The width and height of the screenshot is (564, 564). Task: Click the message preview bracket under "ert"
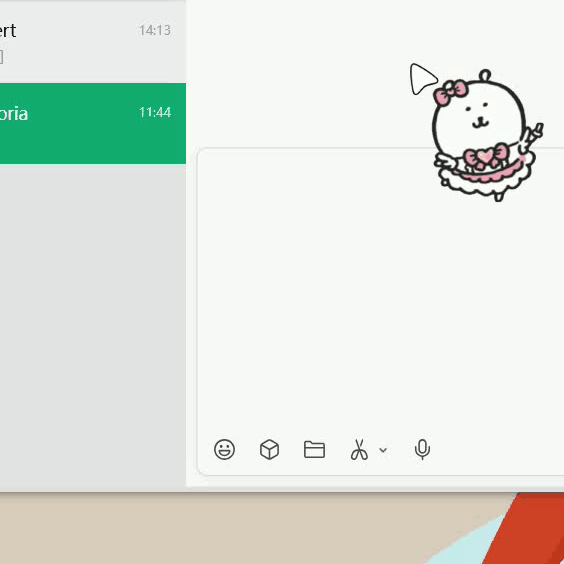(1, 57)
